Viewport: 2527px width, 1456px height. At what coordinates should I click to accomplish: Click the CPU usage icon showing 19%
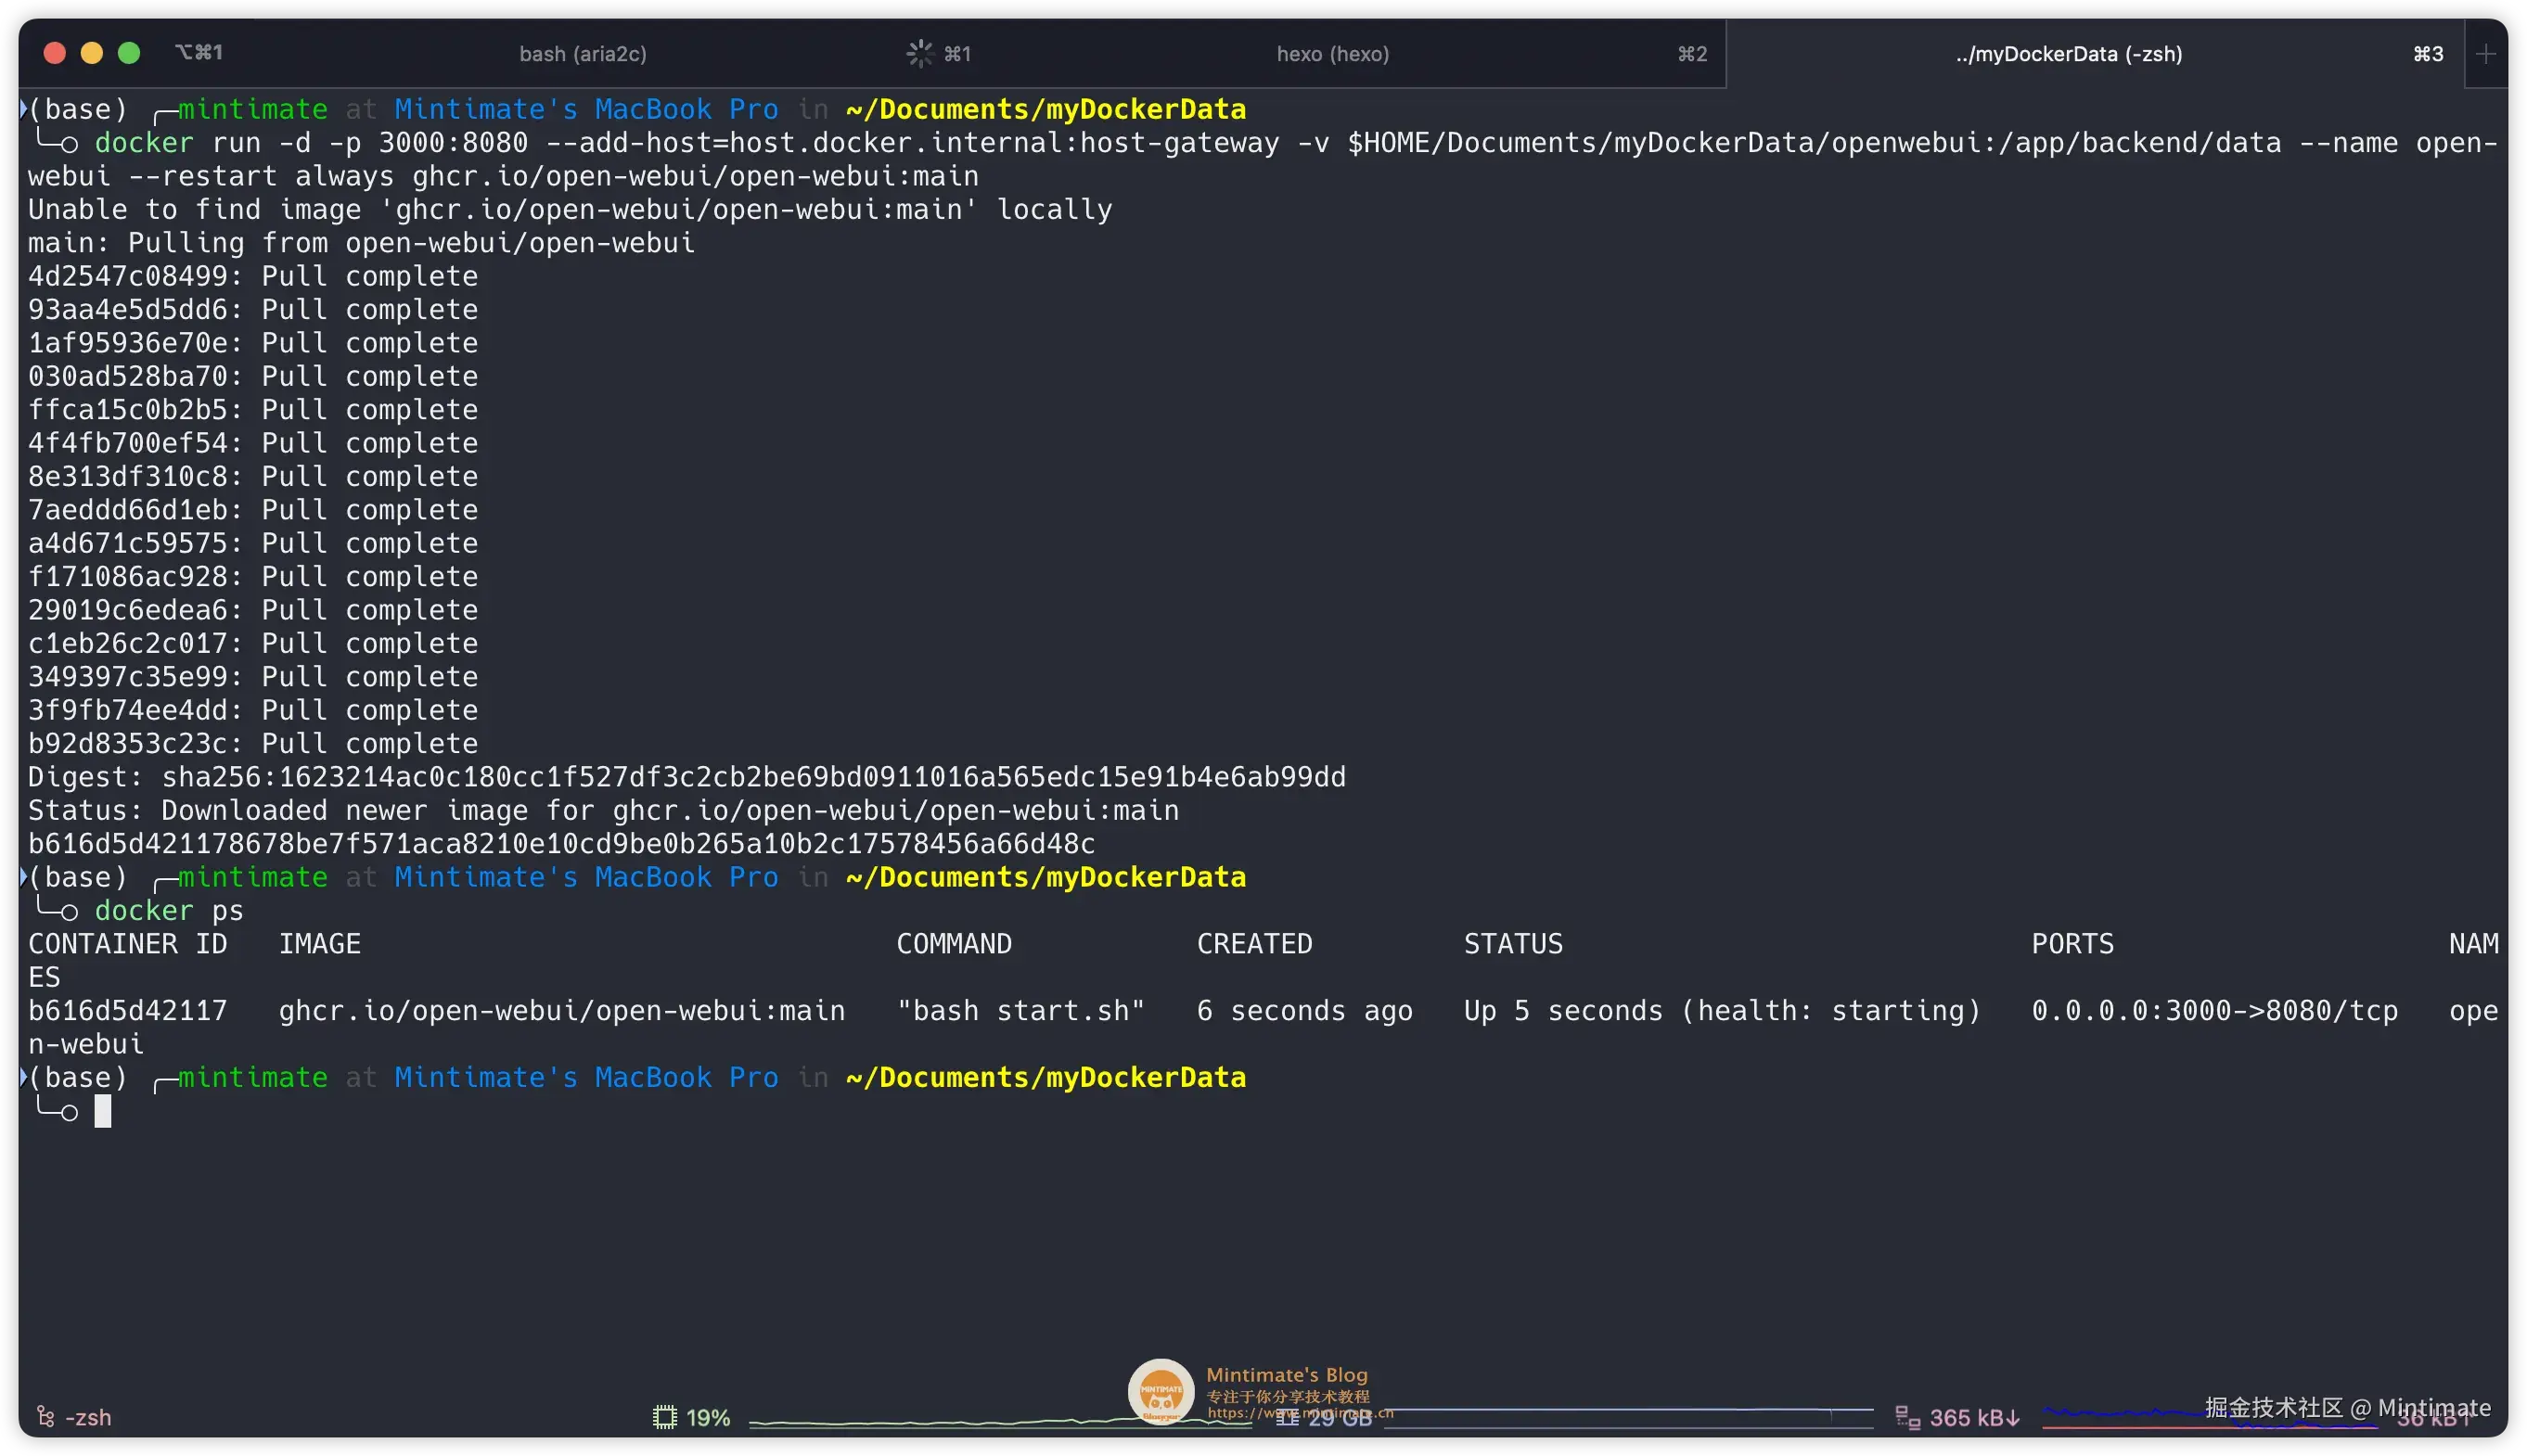click(665, 1416)
